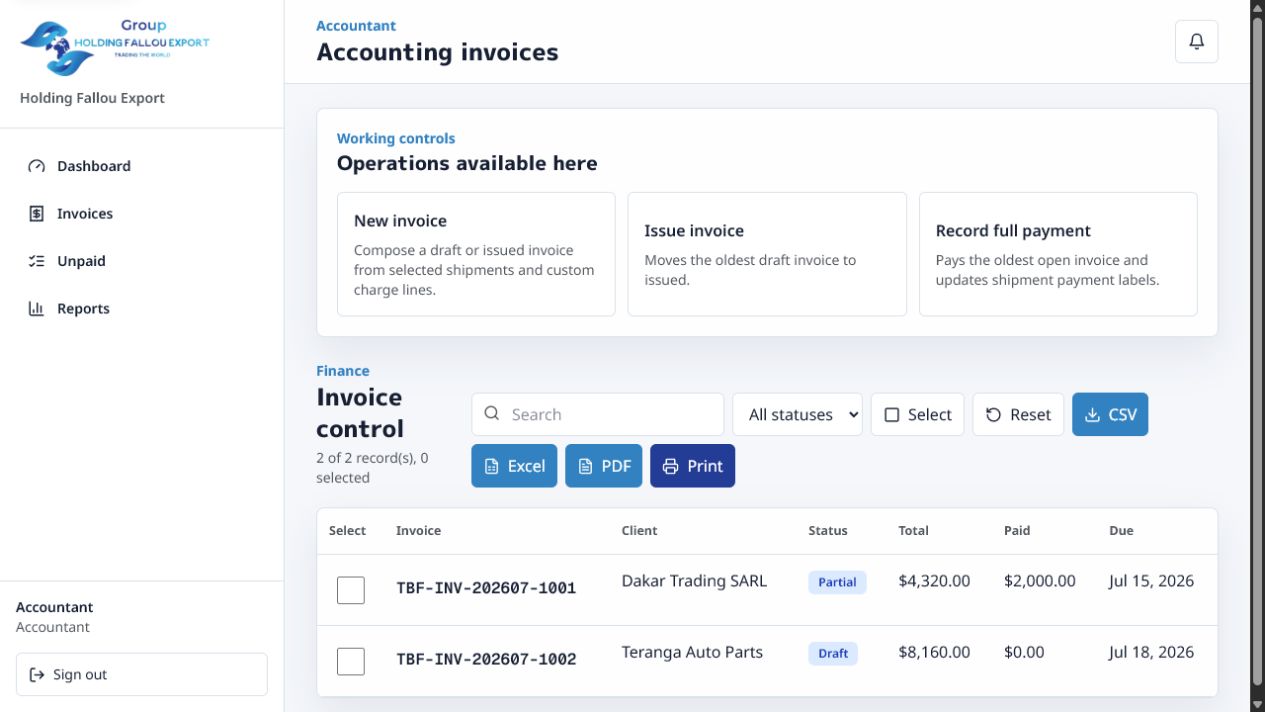Click the Partial status badge

coord(837,582)
